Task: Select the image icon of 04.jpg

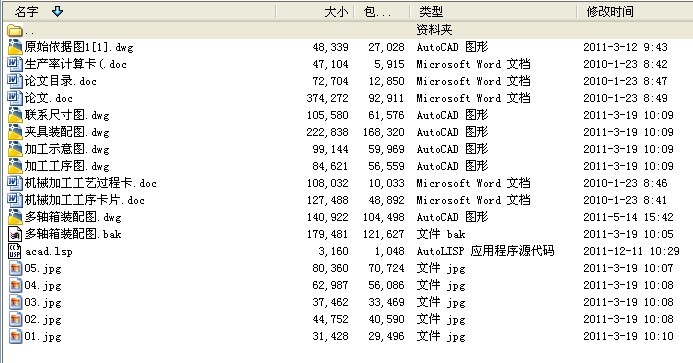Action: click(15, 285)
